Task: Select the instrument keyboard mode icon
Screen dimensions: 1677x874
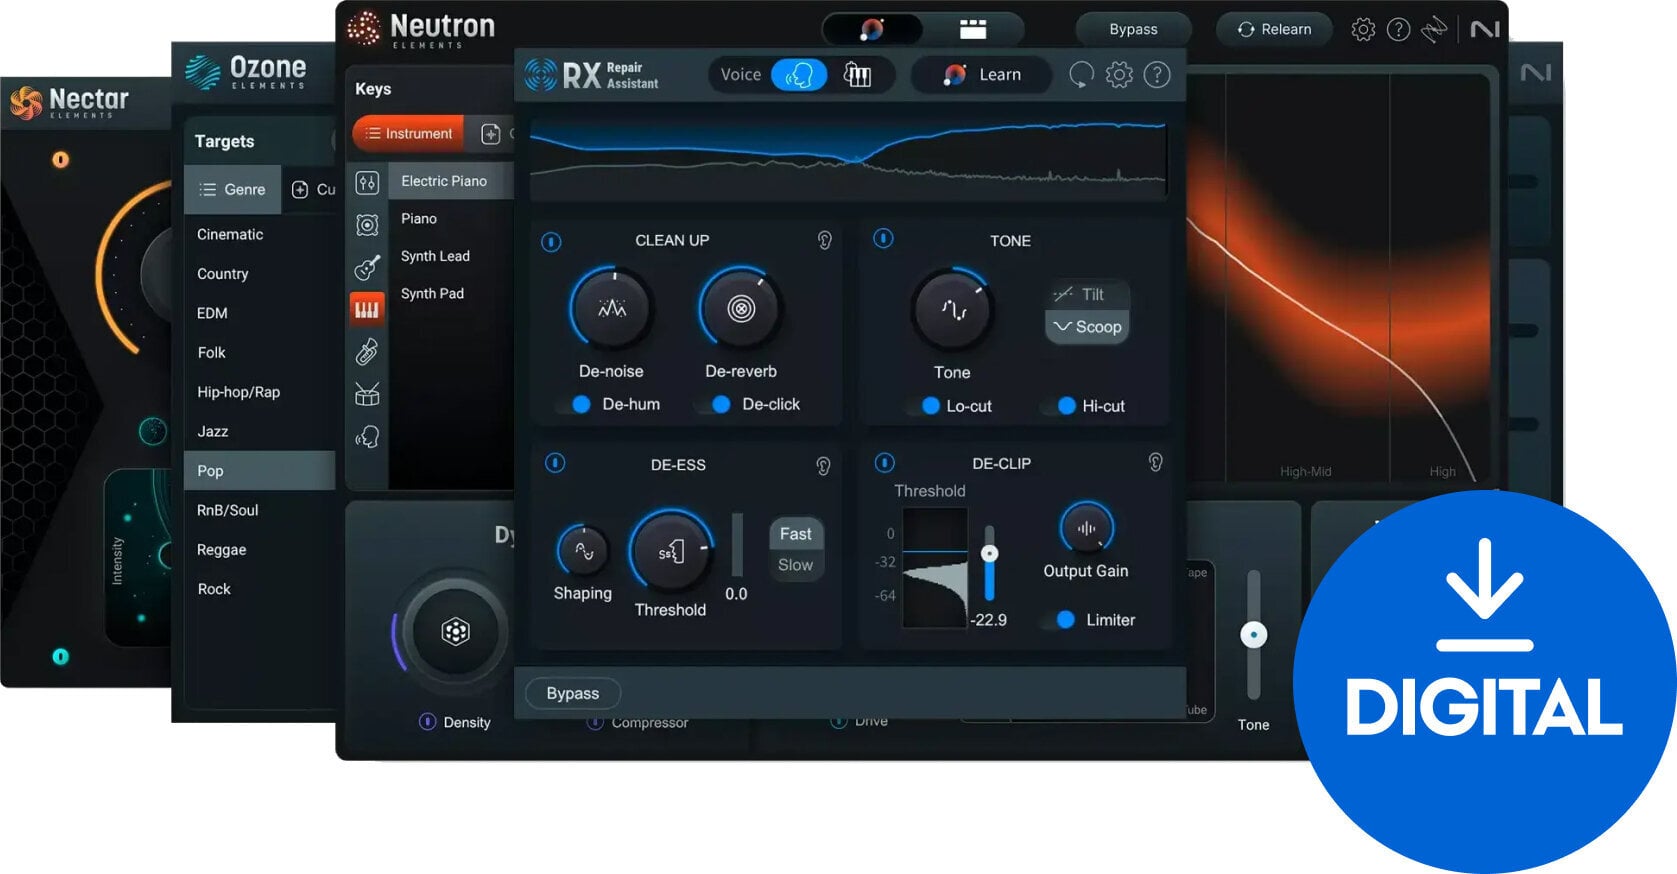Action: pyautogui.click(x=858, y=75)
